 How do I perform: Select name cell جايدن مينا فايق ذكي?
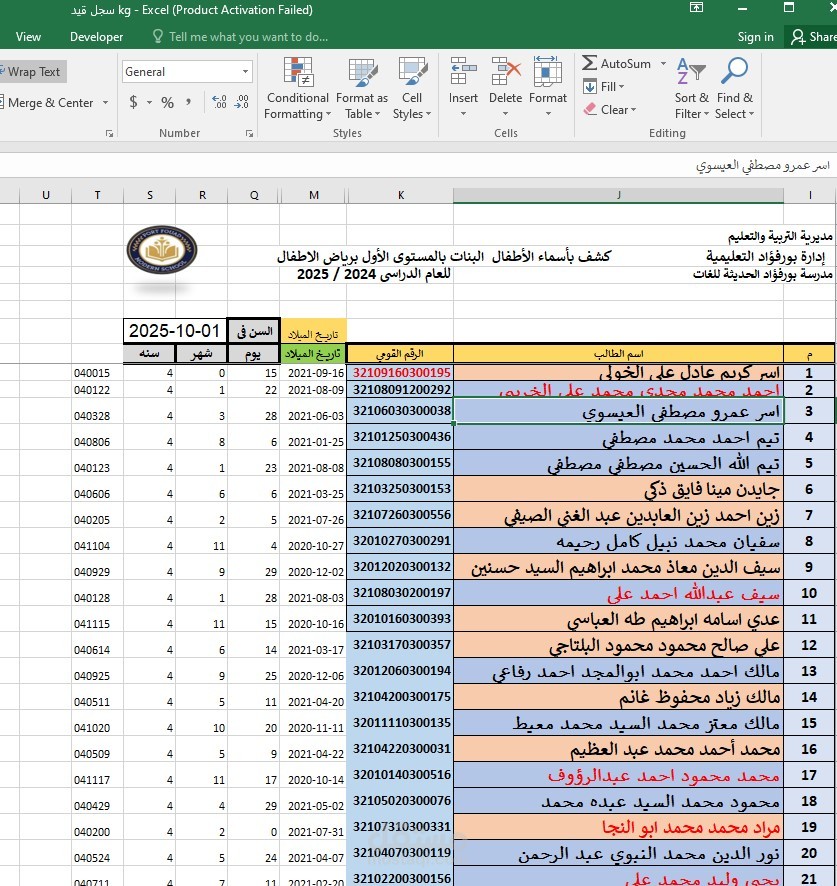point(618,489)
